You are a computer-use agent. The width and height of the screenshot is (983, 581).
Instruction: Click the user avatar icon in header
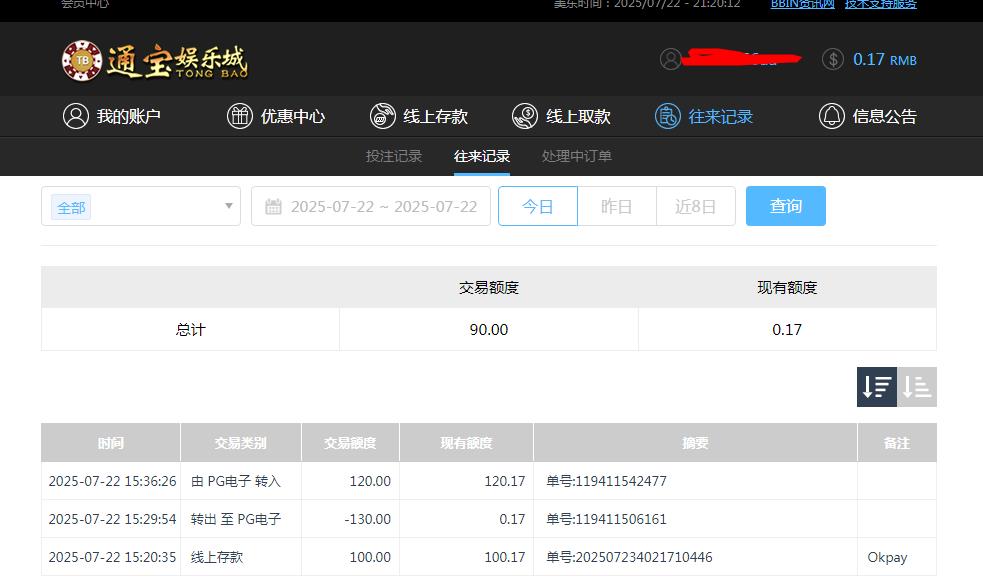point(671,59)
